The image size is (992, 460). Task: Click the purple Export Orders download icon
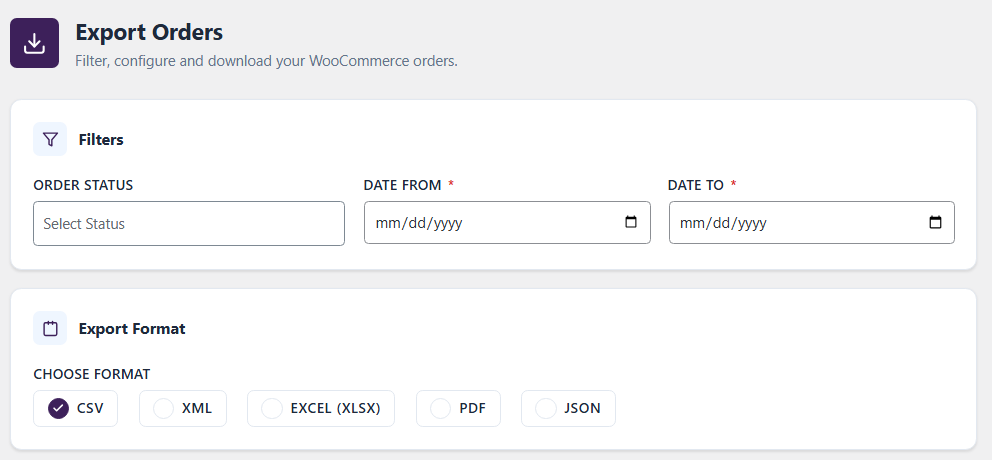pyautogui.click(x=34, y=43)
